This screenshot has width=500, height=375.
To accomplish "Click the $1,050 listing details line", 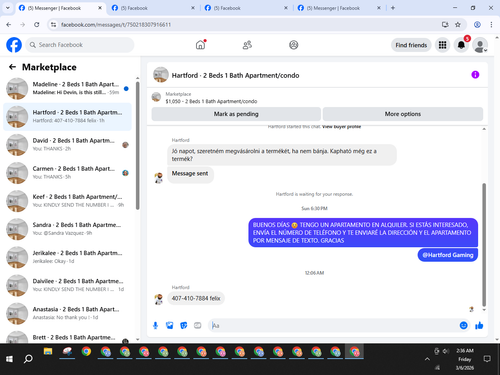I will click(x=211, y=101).
